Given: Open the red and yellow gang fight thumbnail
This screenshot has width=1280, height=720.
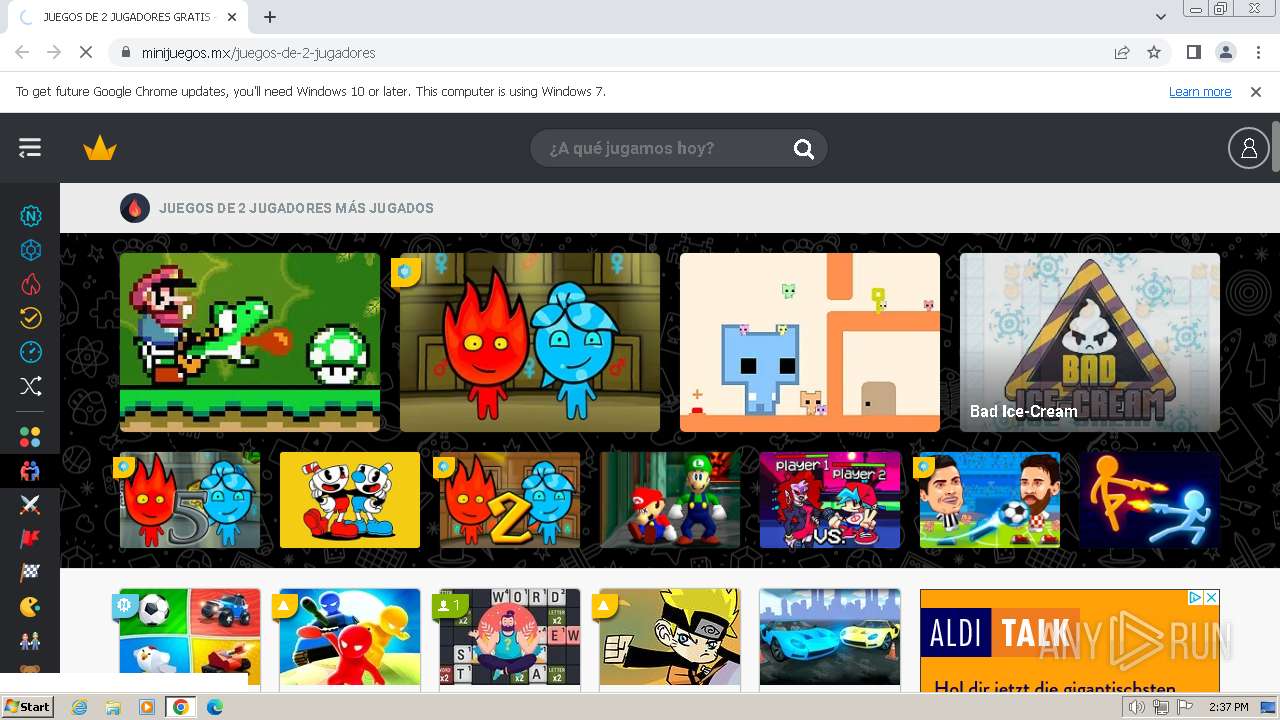Looking at the screenshot, I should 350,637.
